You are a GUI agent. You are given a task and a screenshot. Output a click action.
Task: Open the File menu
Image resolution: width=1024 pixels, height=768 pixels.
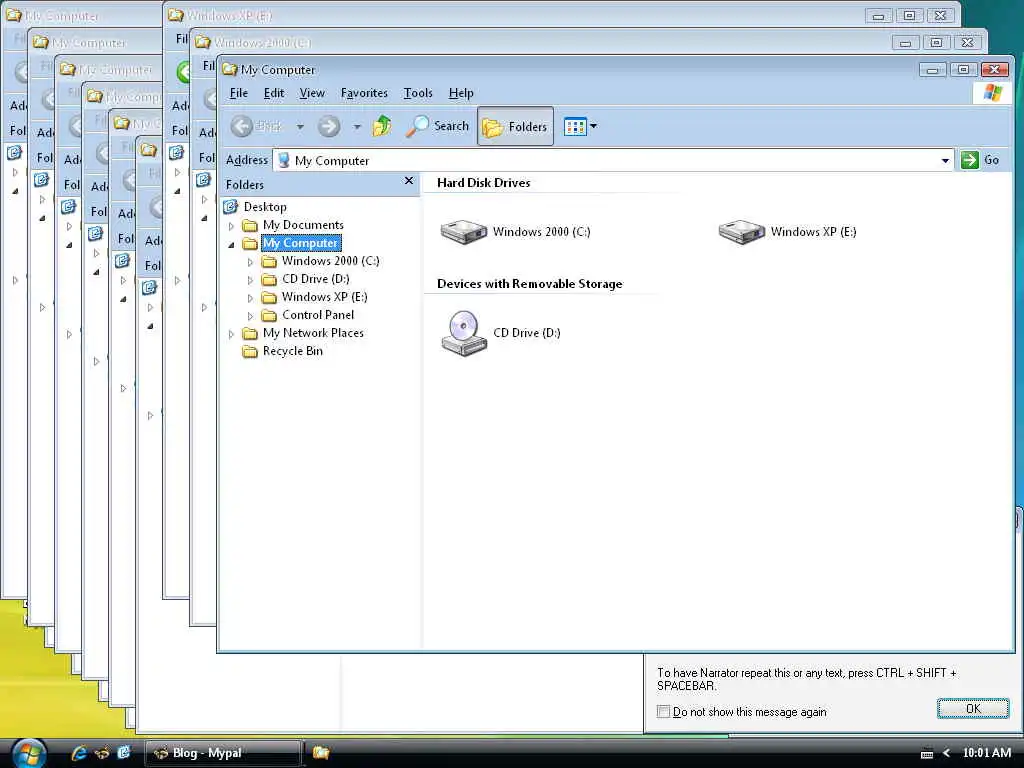pos(238,93)
